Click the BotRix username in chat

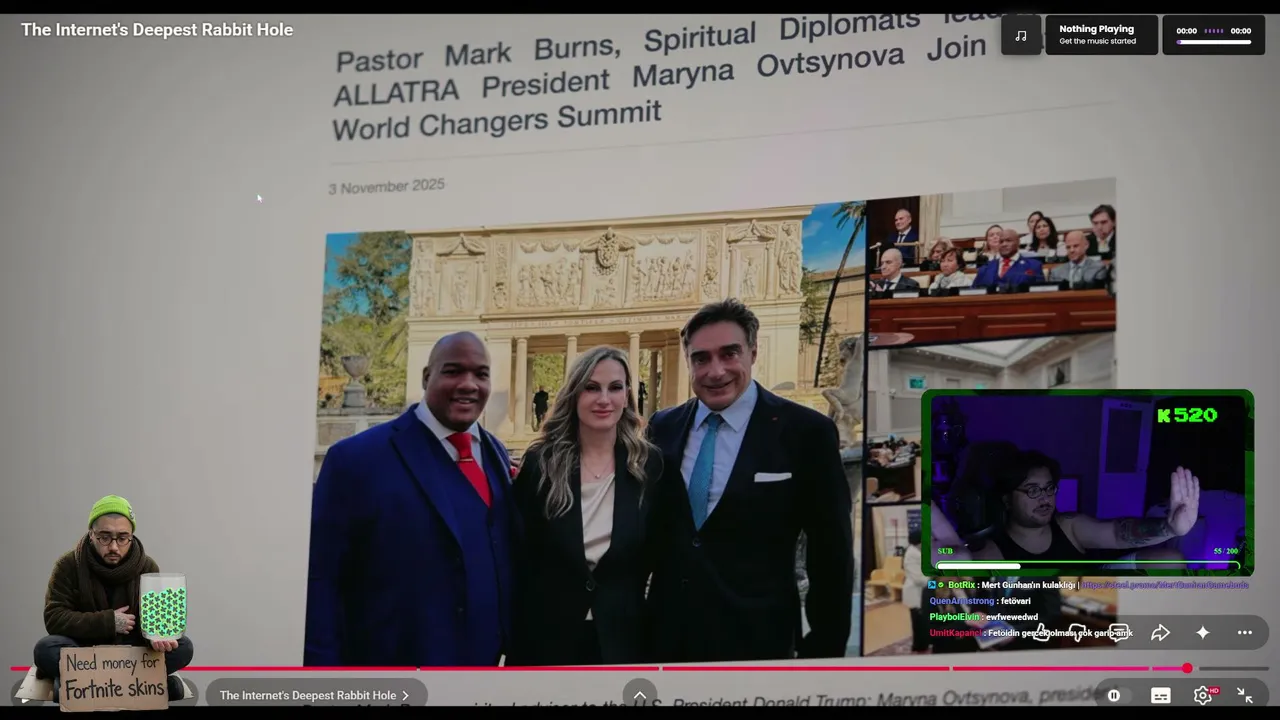(x=961, y=585)
